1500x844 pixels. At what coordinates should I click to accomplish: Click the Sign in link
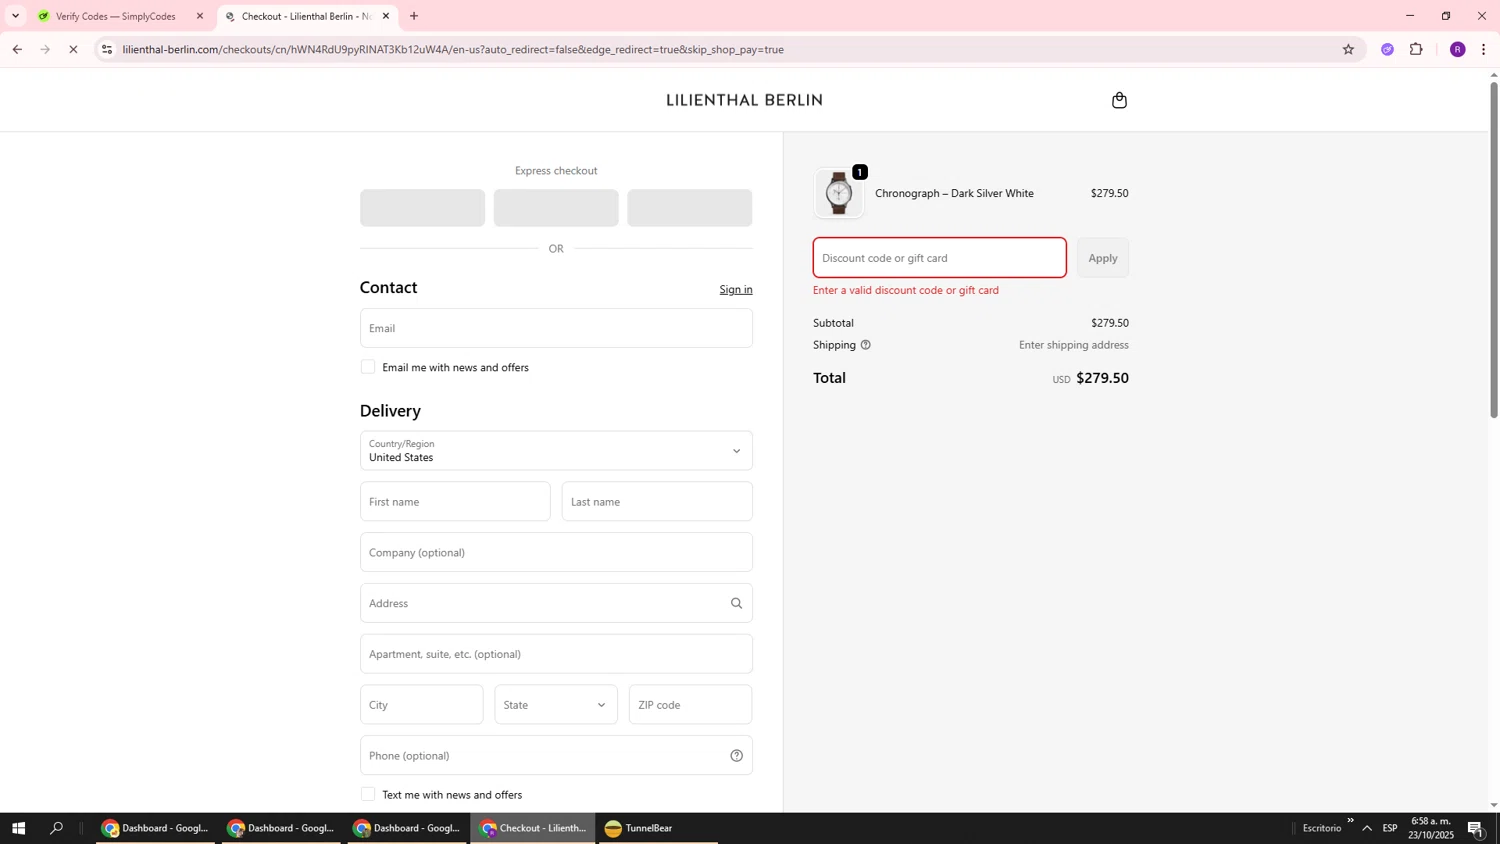736,290
